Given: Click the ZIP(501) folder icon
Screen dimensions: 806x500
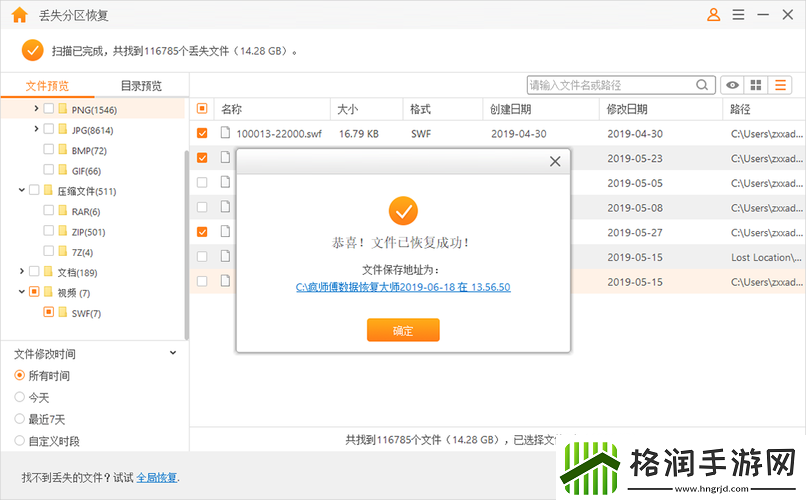Looking at the screenshot, I should click(x=63, y=231).
